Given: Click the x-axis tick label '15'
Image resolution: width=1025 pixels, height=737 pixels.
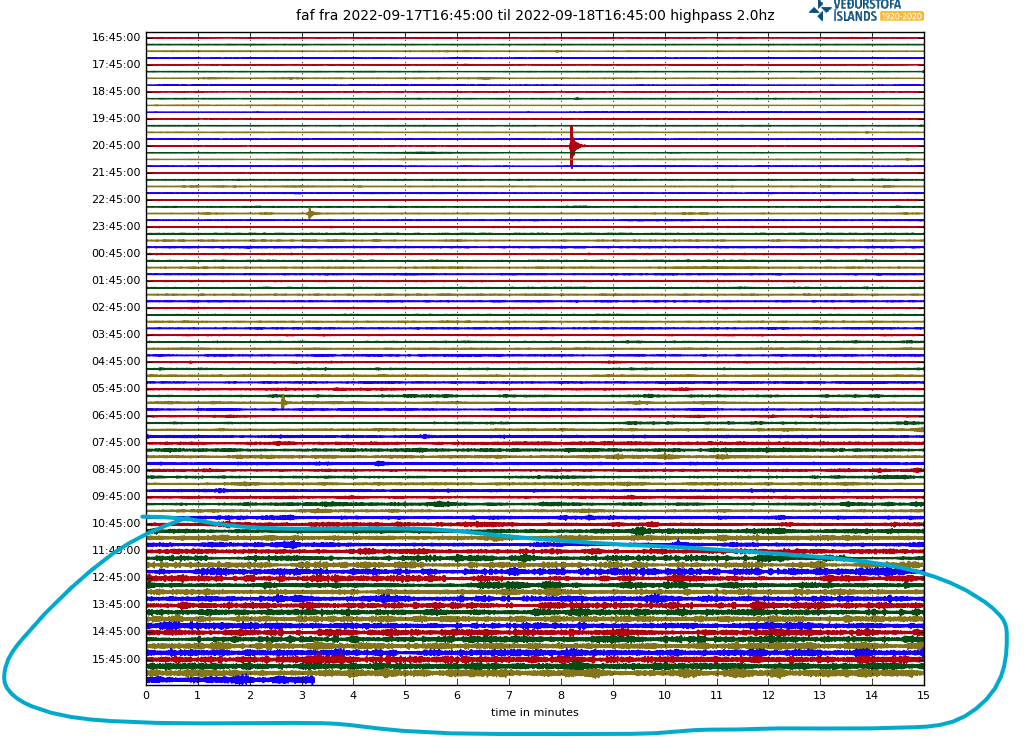Looking at the screenshot, I should (923, 695).
